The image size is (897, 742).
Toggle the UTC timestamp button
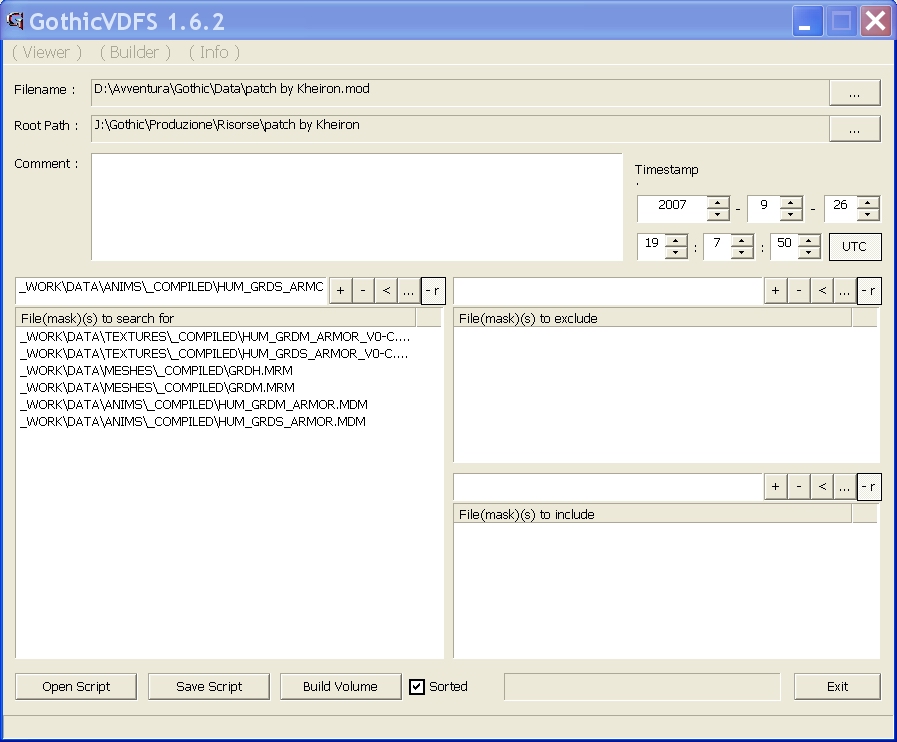click(x=855, y=247)
